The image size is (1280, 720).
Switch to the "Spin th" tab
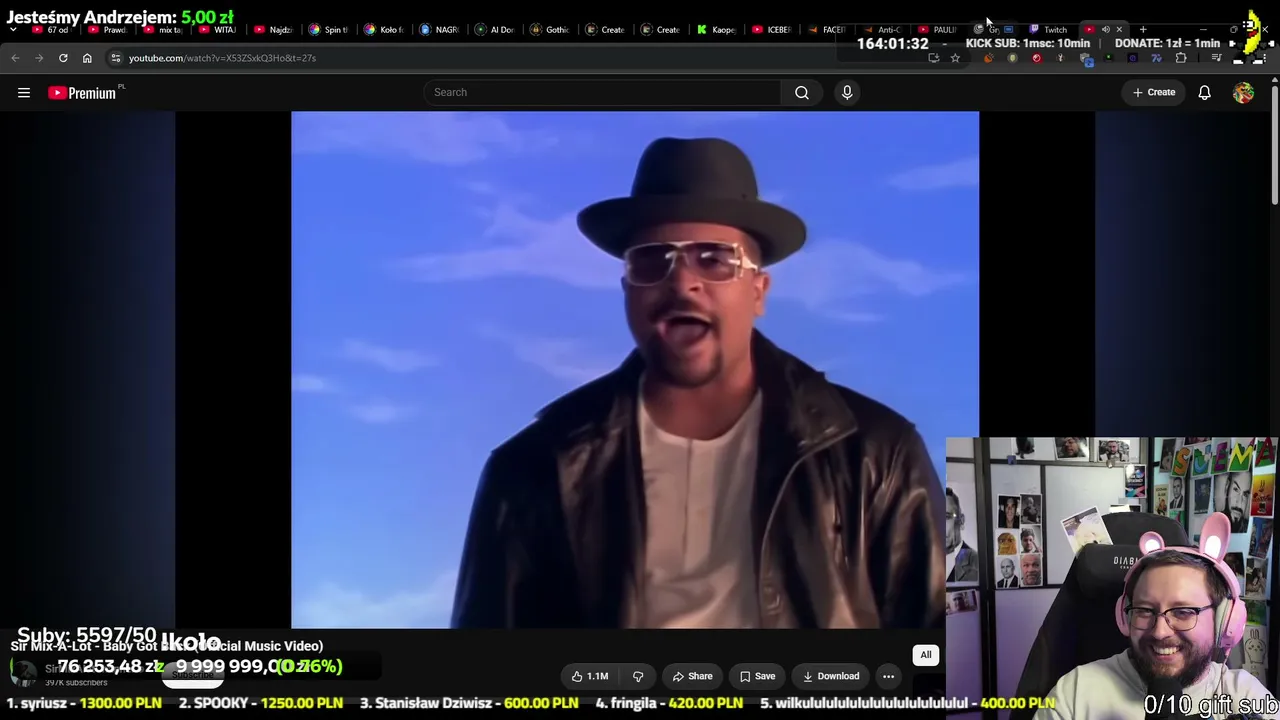tap(328, 30)
